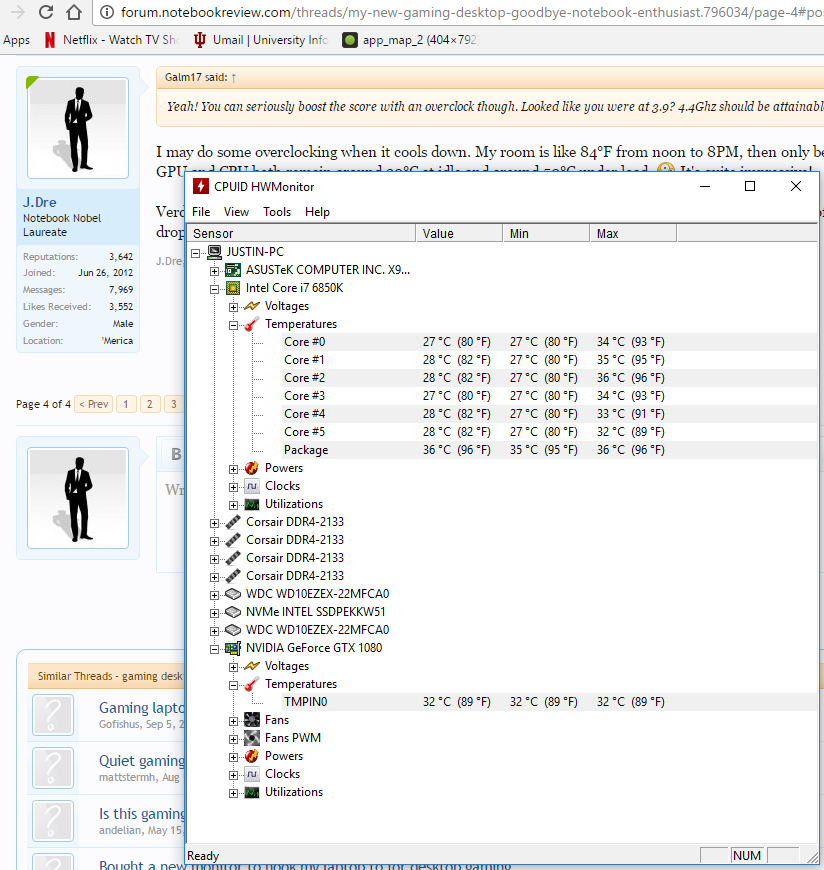This screenshot has width=824, height=870.
Task: Go to forum page 2
Action: tap(150, 404)
